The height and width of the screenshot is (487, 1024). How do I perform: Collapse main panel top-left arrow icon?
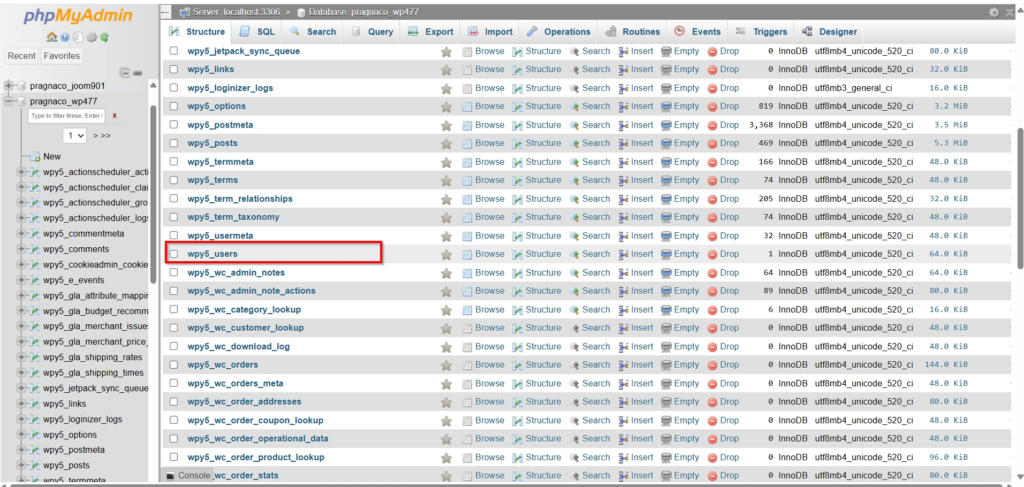tap(166, 12)
